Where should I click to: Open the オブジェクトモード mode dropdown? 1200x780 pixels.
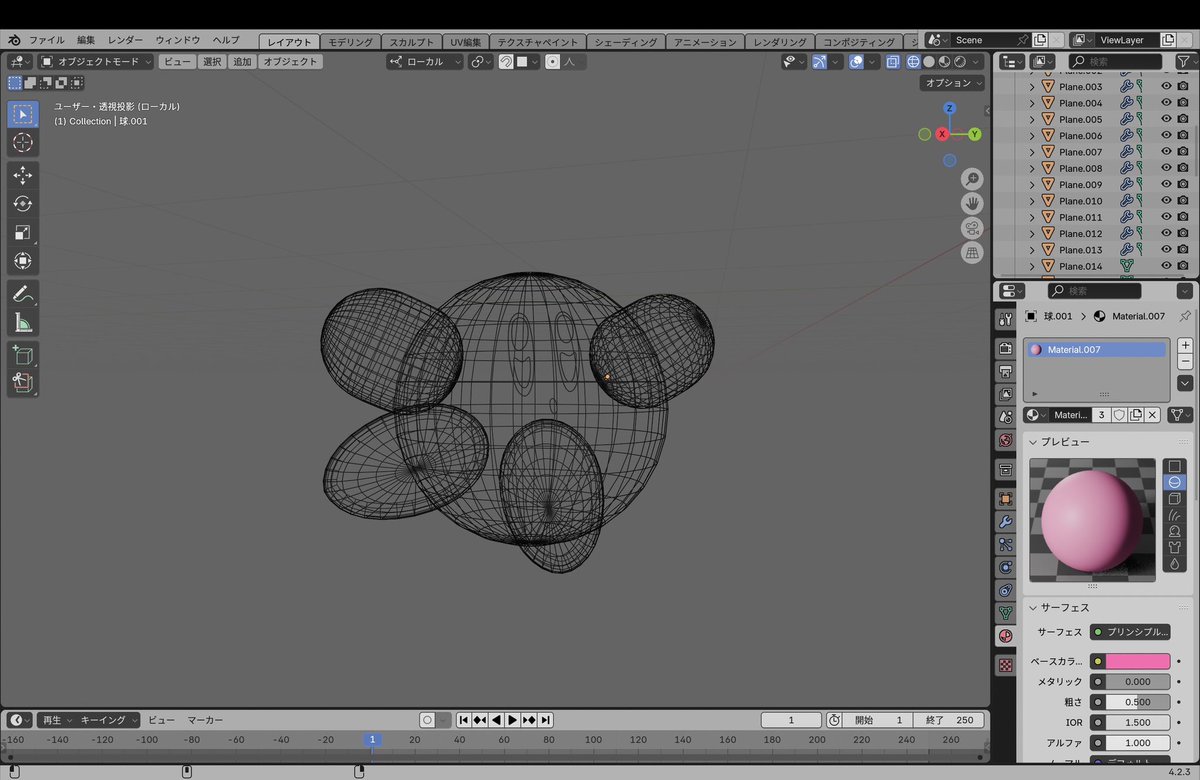97,62
